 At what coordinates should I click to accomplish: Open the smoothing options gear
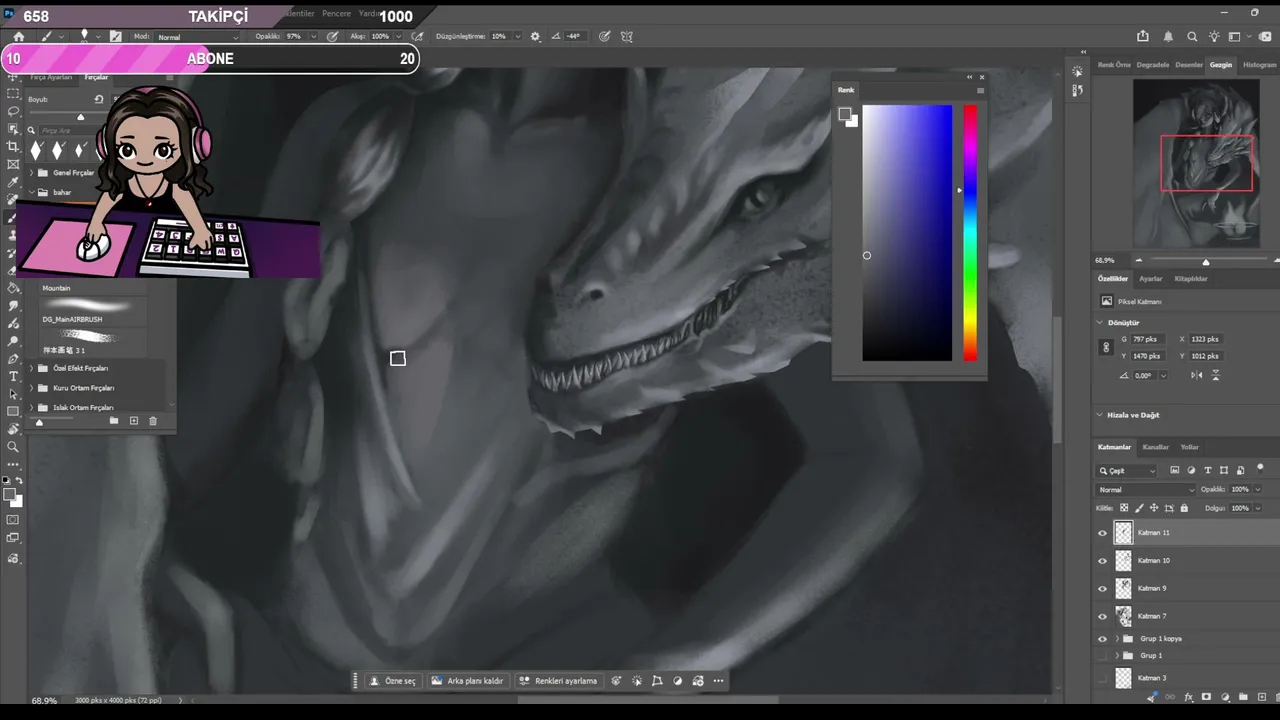coord(535,36)
